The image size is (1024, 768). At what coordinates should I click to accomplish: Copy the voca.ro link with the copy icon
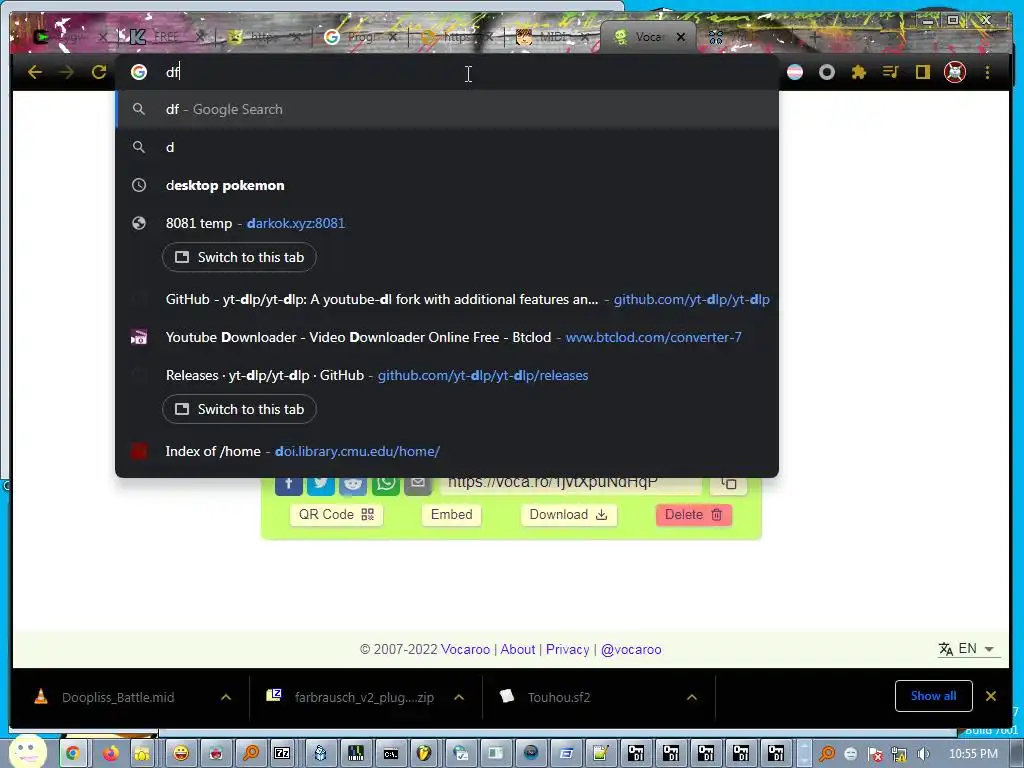[x=728, y=485]
